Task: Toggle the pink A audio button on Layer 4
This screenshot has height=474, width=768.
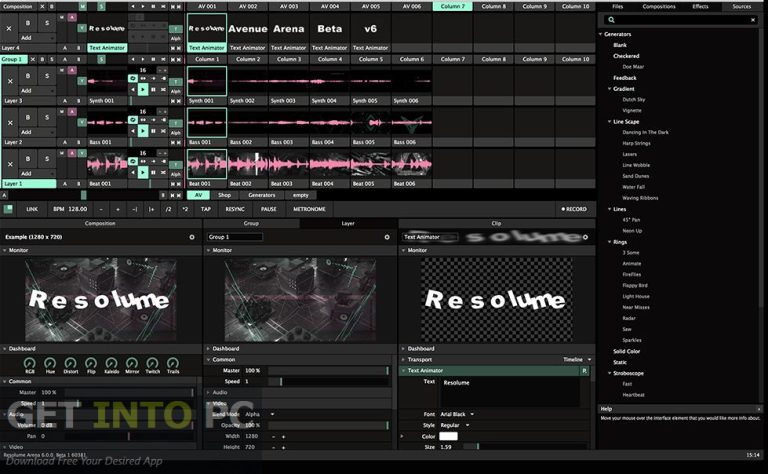Action: point(72,17)
